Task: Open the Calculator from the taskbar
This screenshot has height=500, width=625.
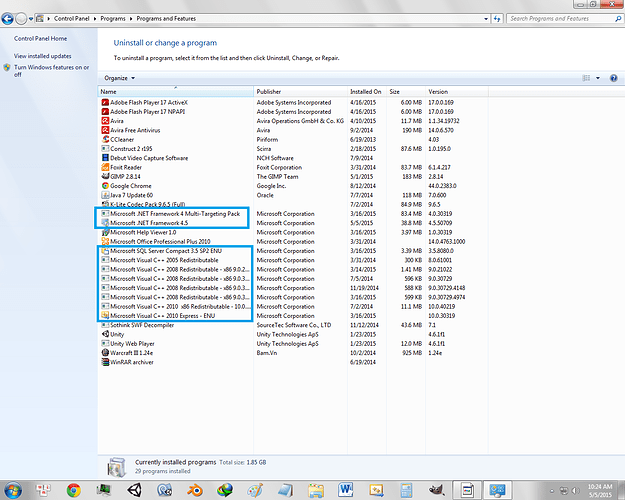Action: 406,490
